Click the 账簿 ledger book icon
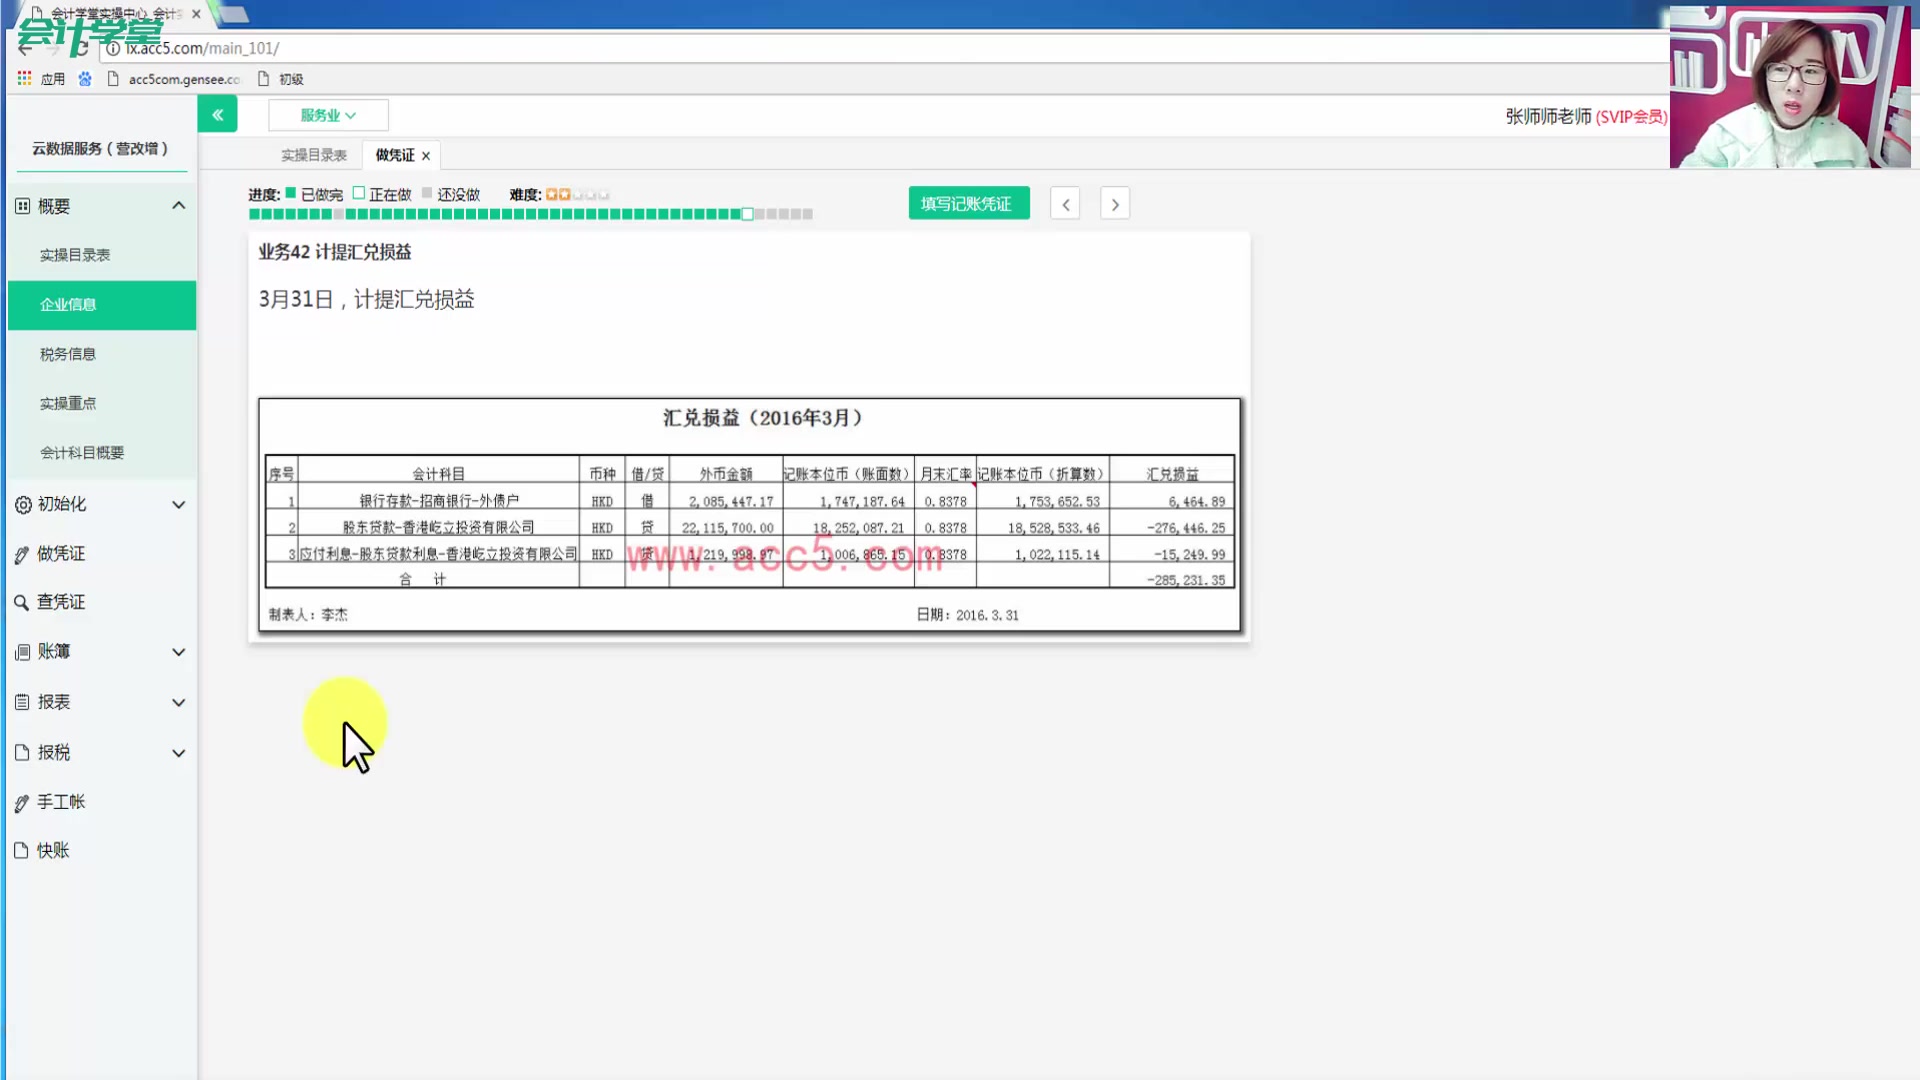Image resolution: width=1920 pixels, height=1080 pixels. coord(22,651)
